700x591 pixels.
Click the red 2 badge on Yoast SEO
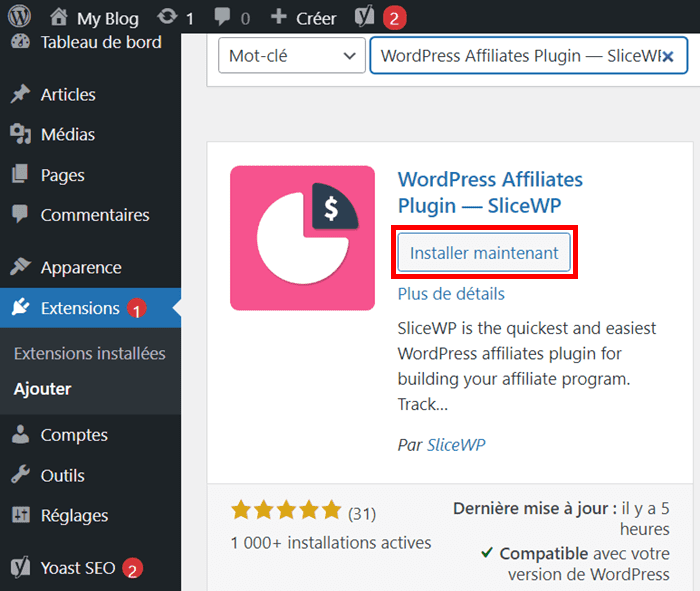[133, 569]
